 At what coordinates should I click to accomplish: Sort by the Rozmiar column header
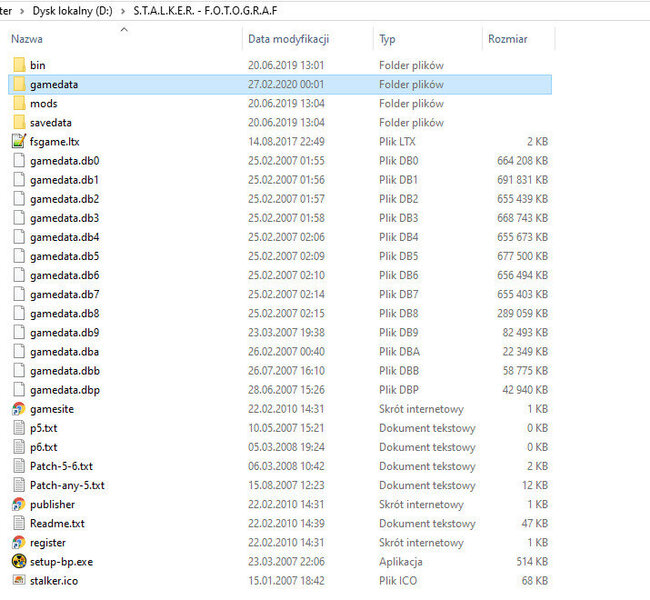pos(508,39)
